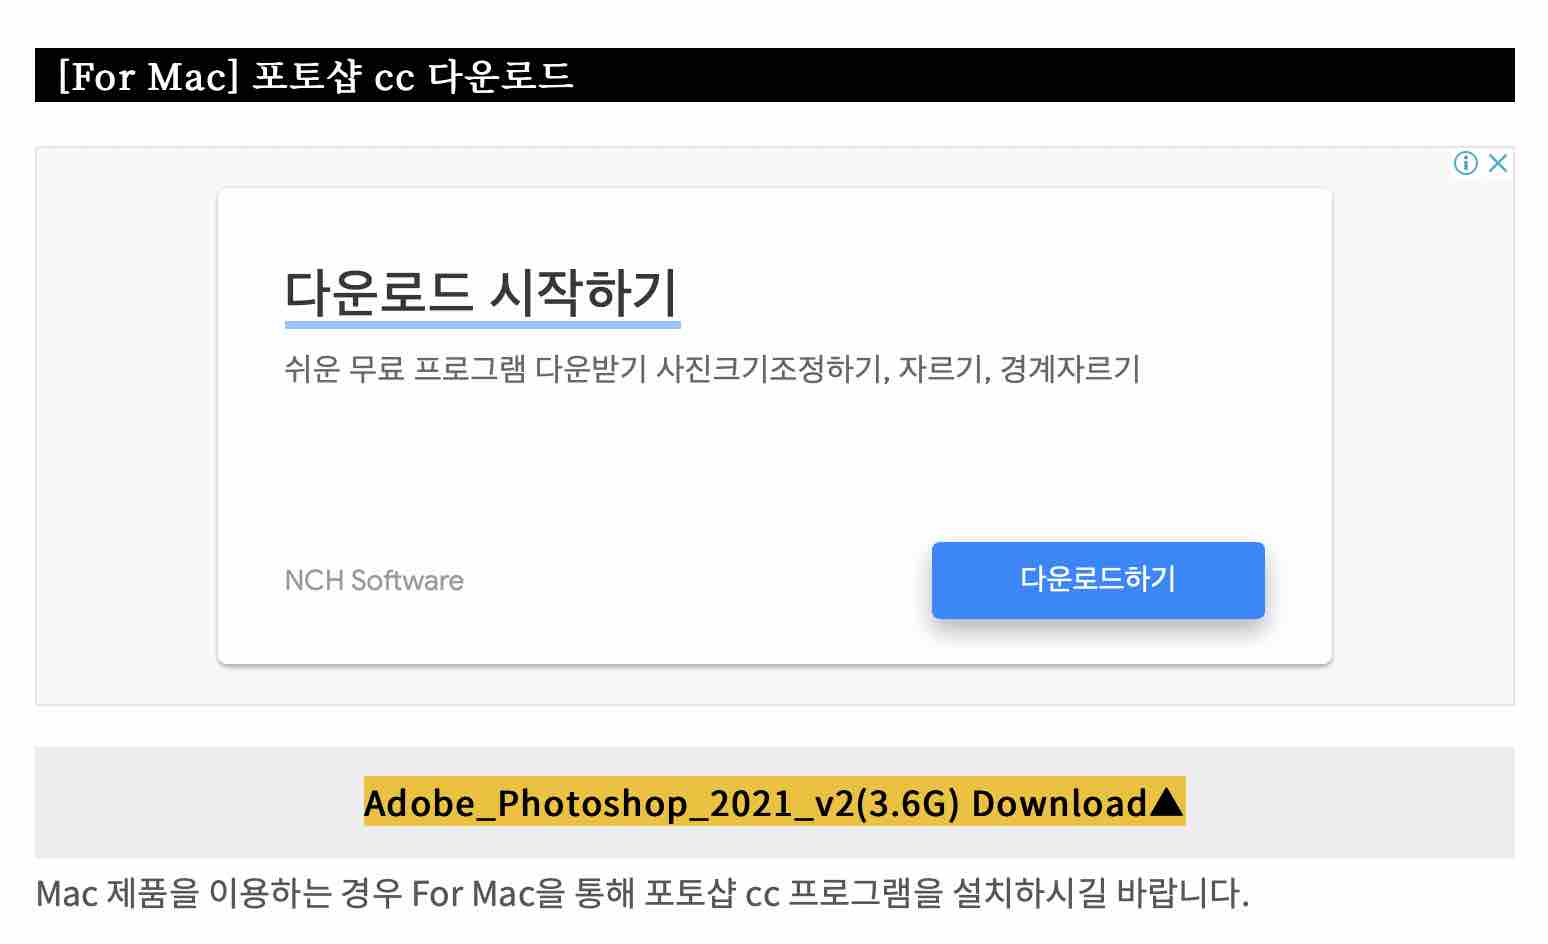Click the ad info icon
Screen dimensions: 1548x944
click(1465, 163)
